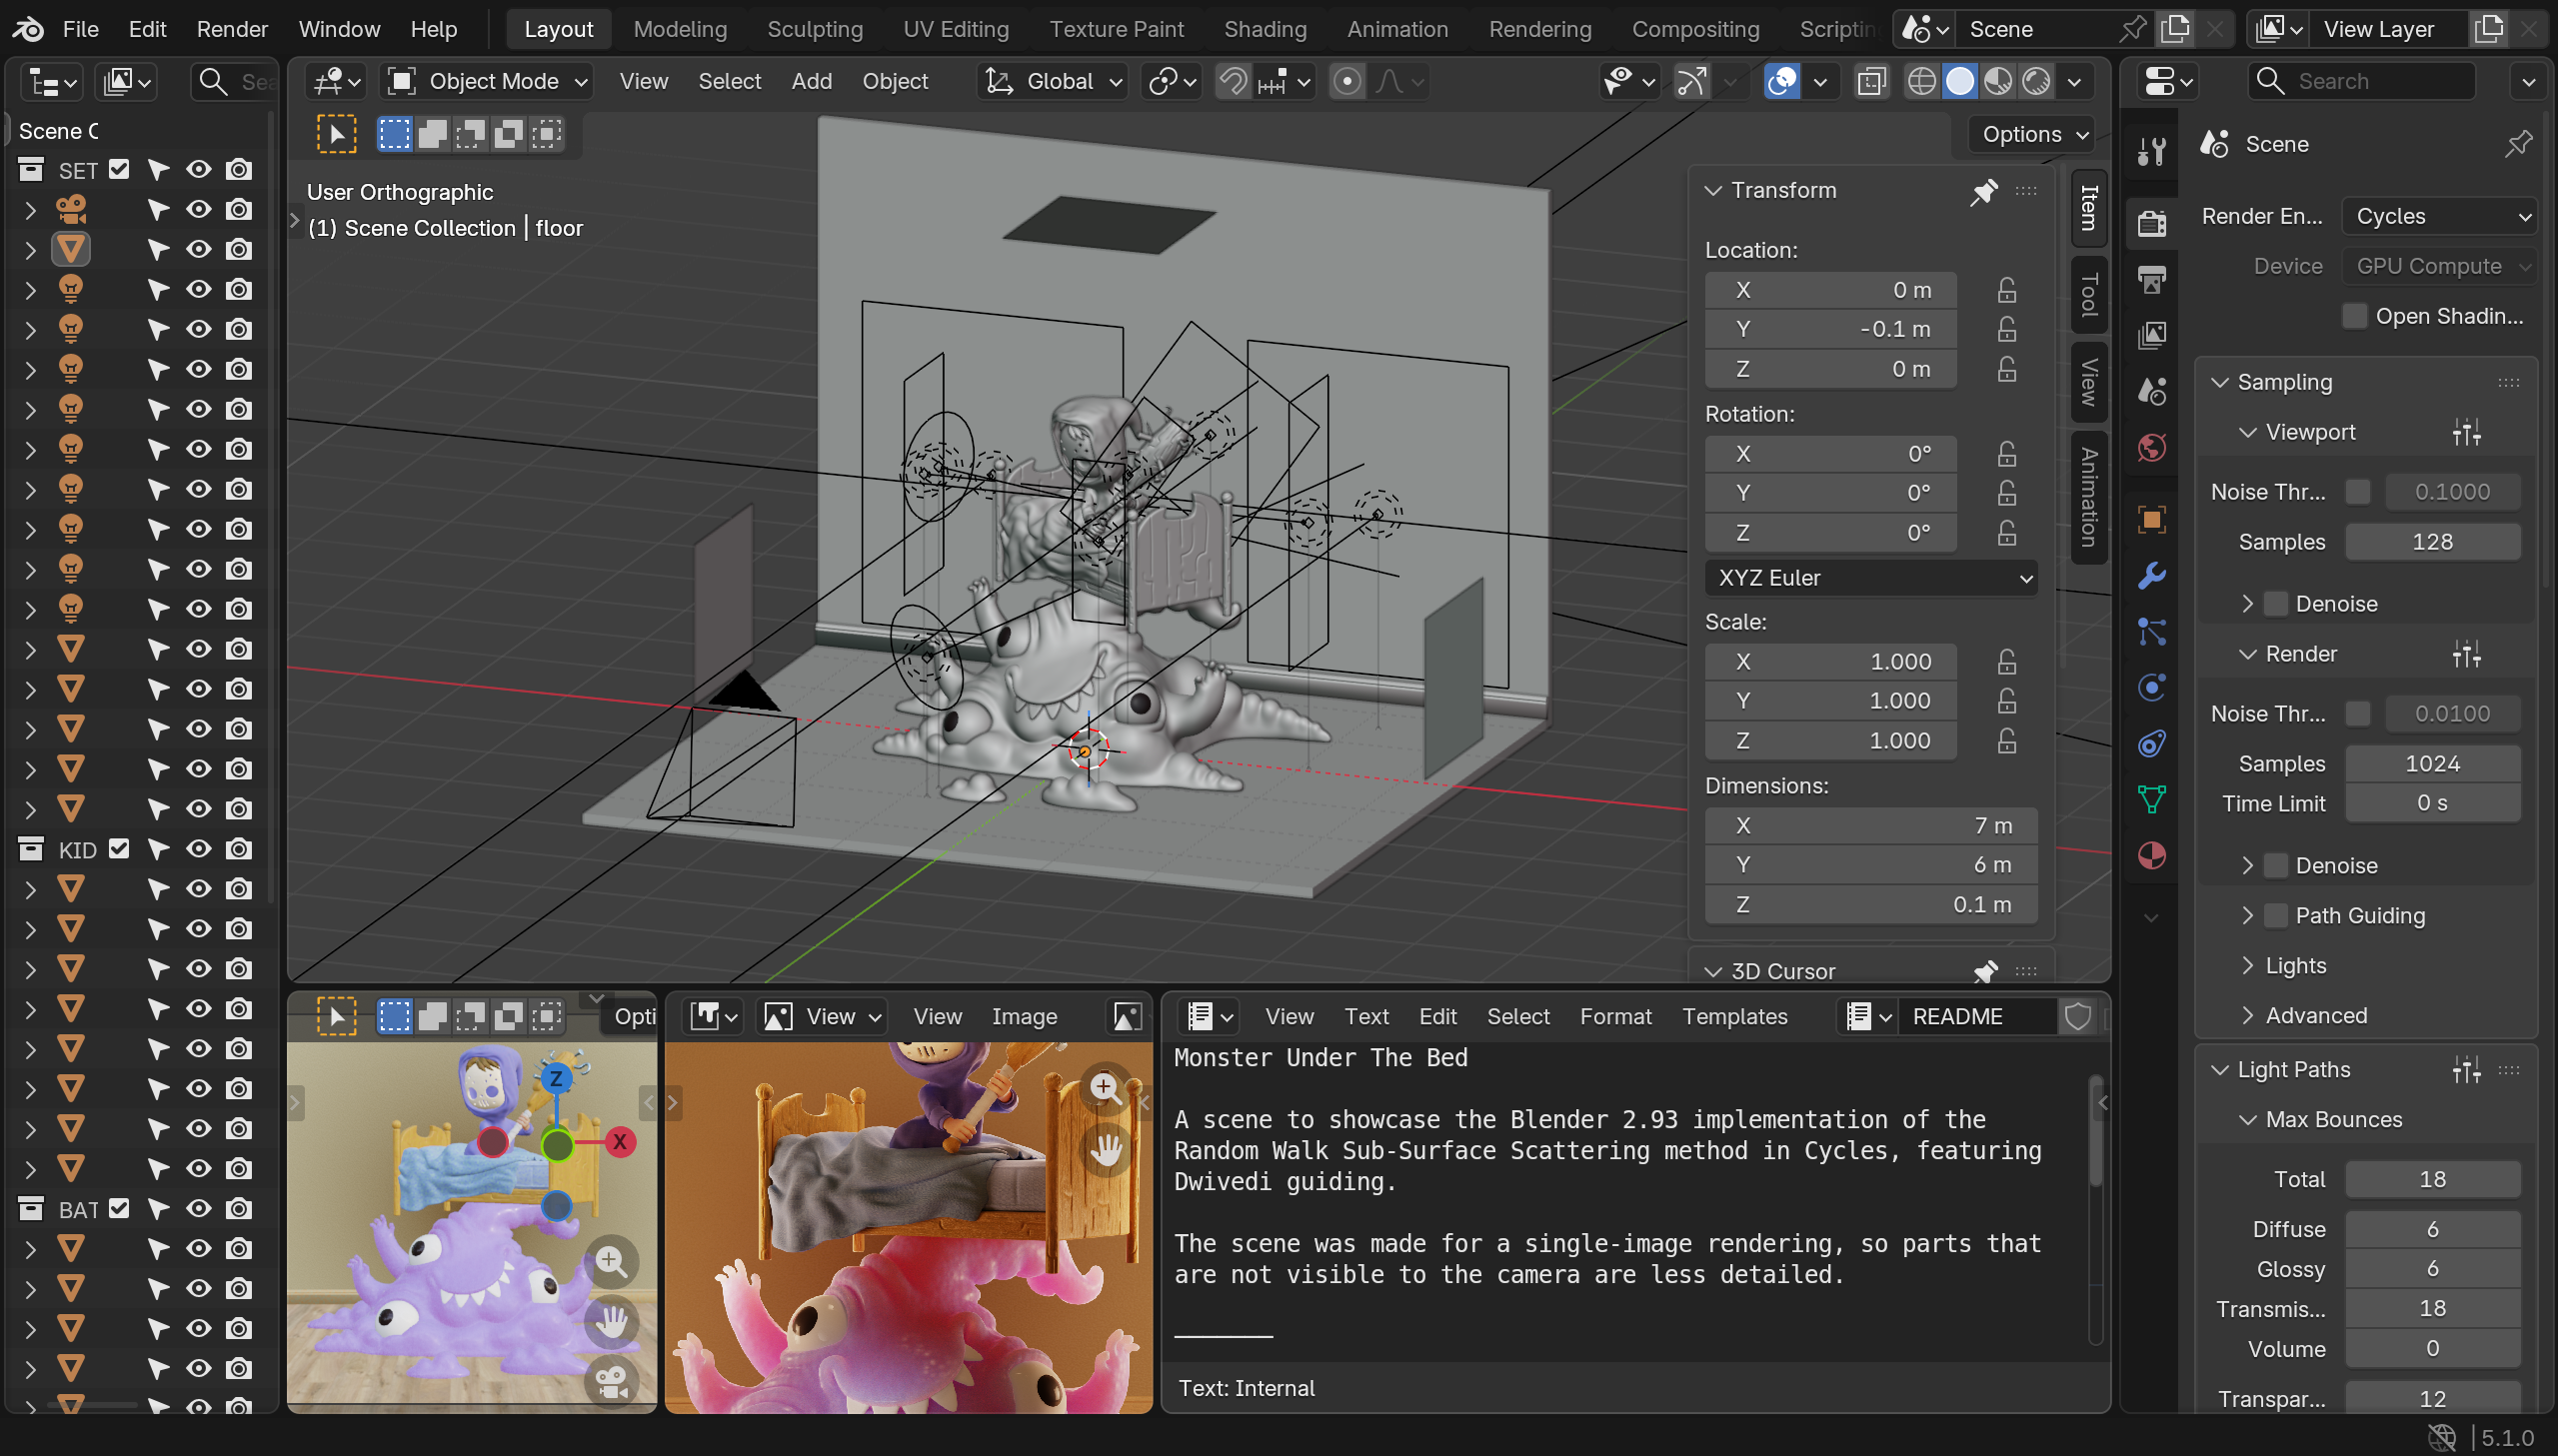Image resolution: width=2558 pixels, height=1456 pixels.
Task: Click the Output properties printer icon
Action: (2152, 278)
